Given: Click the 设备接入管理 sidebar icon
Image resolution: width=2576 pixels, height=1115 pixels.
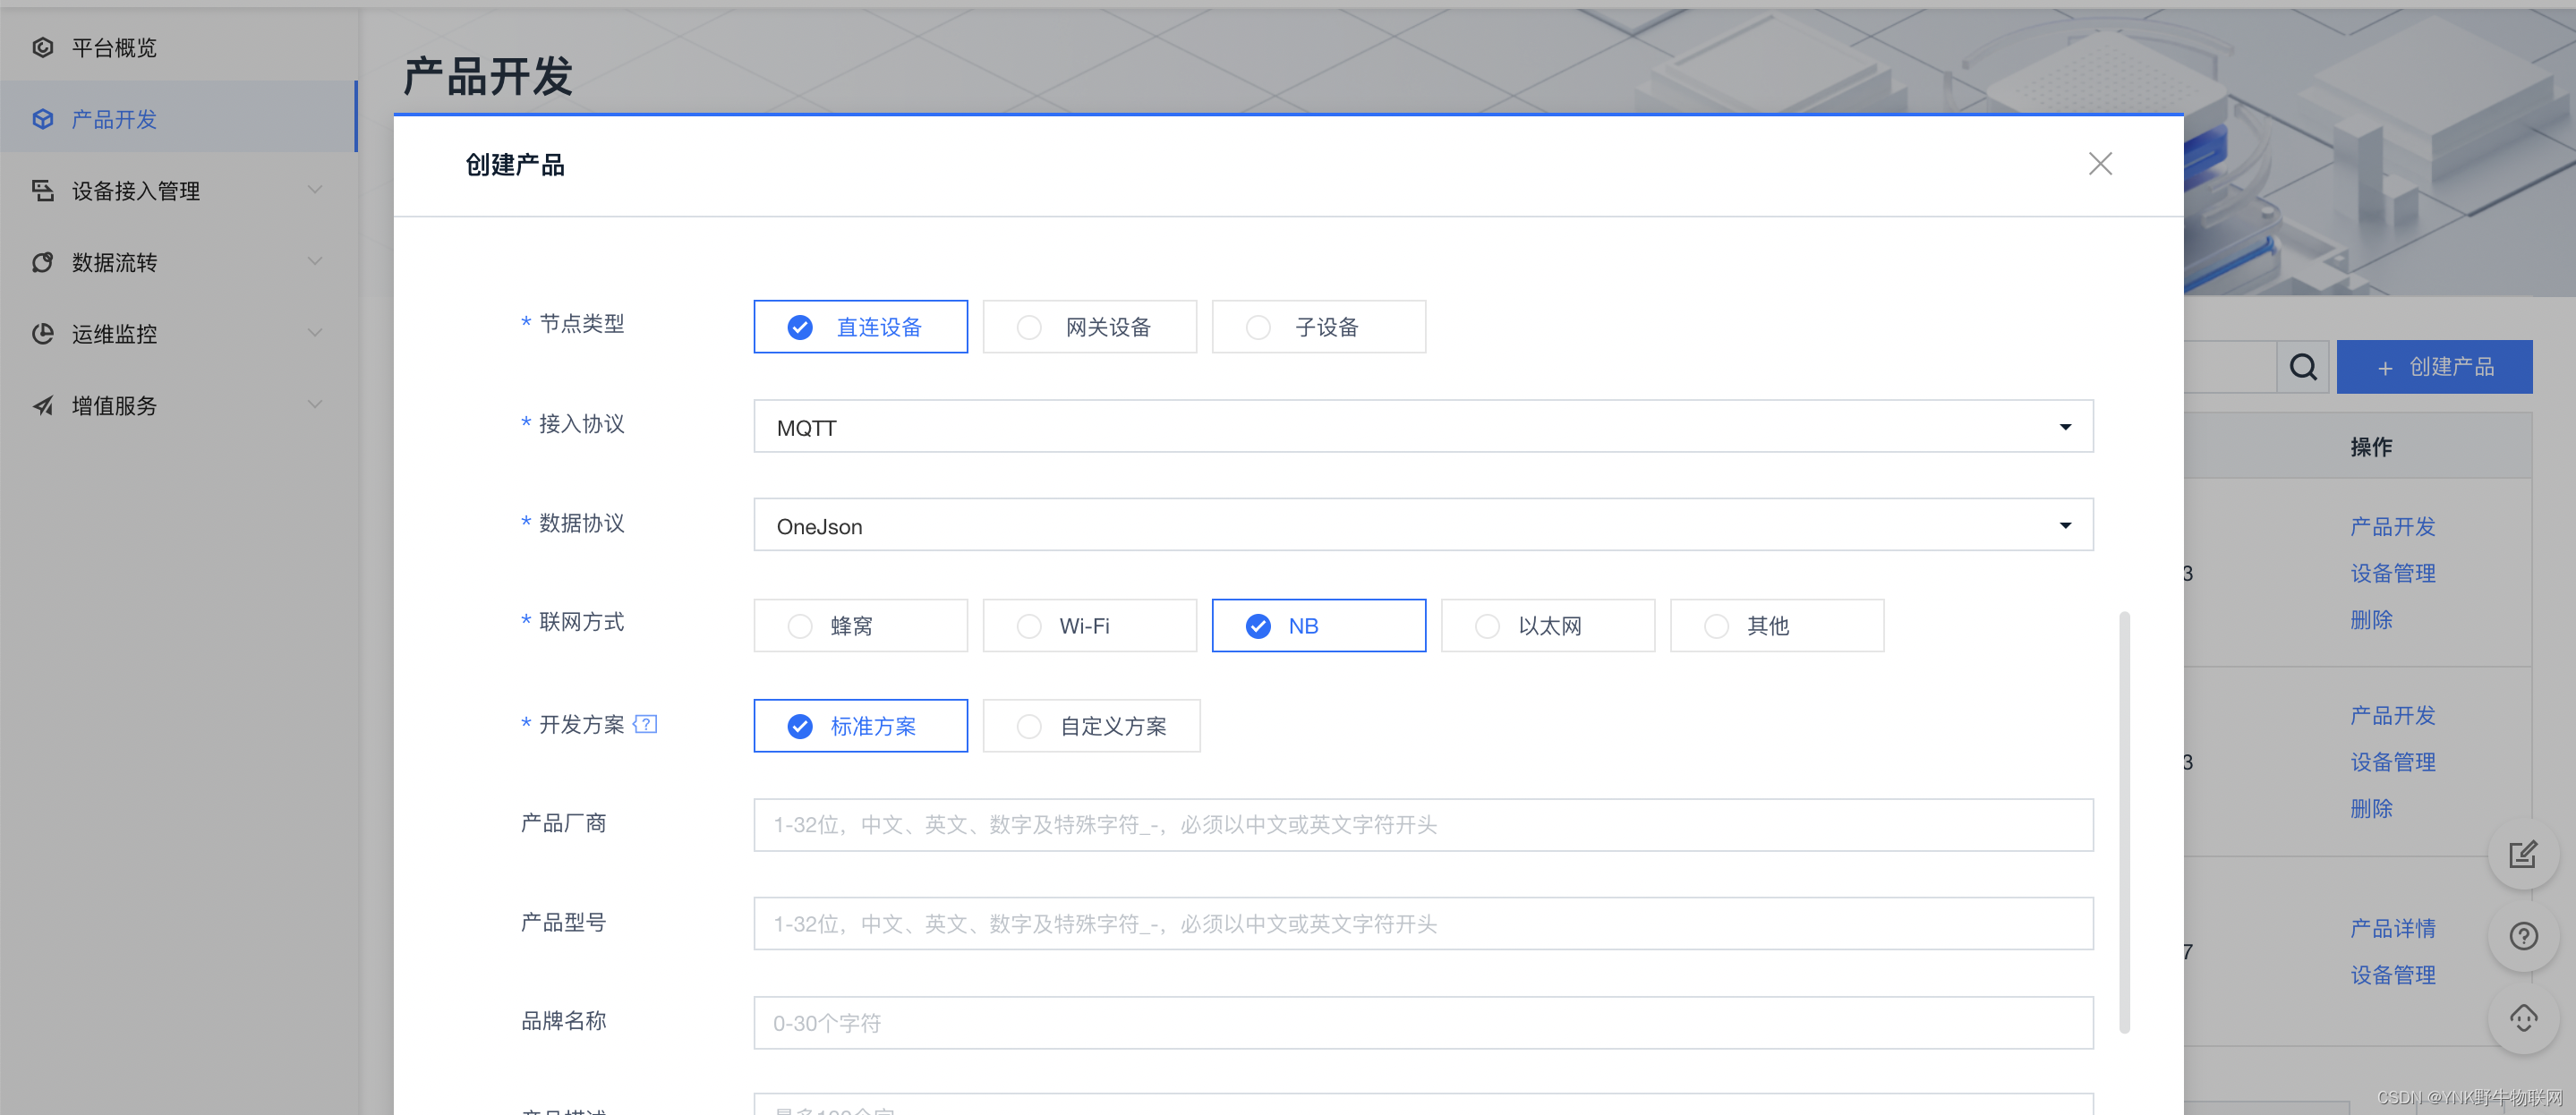Looking at the screenshot, I should [x=42, y=190].
